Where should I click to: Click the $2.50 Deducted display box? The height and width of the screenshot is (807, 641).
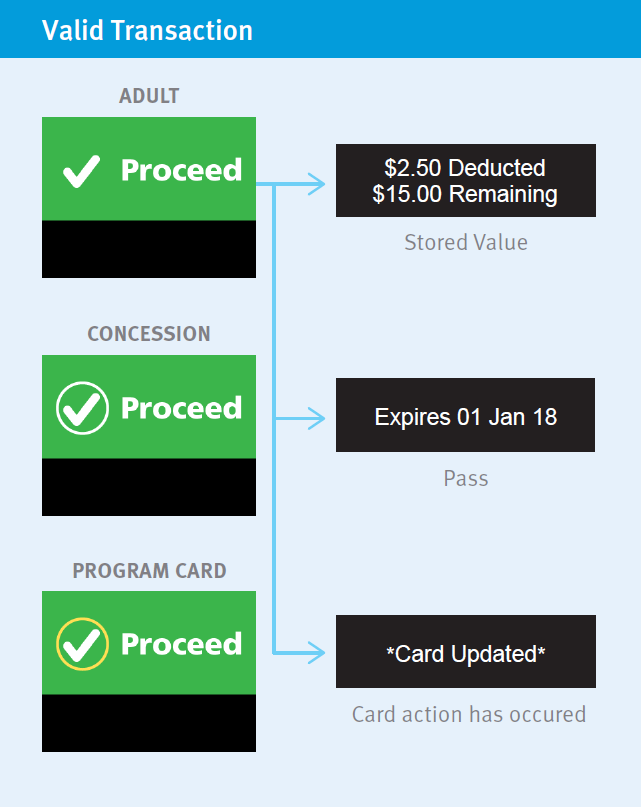point(465,180)
